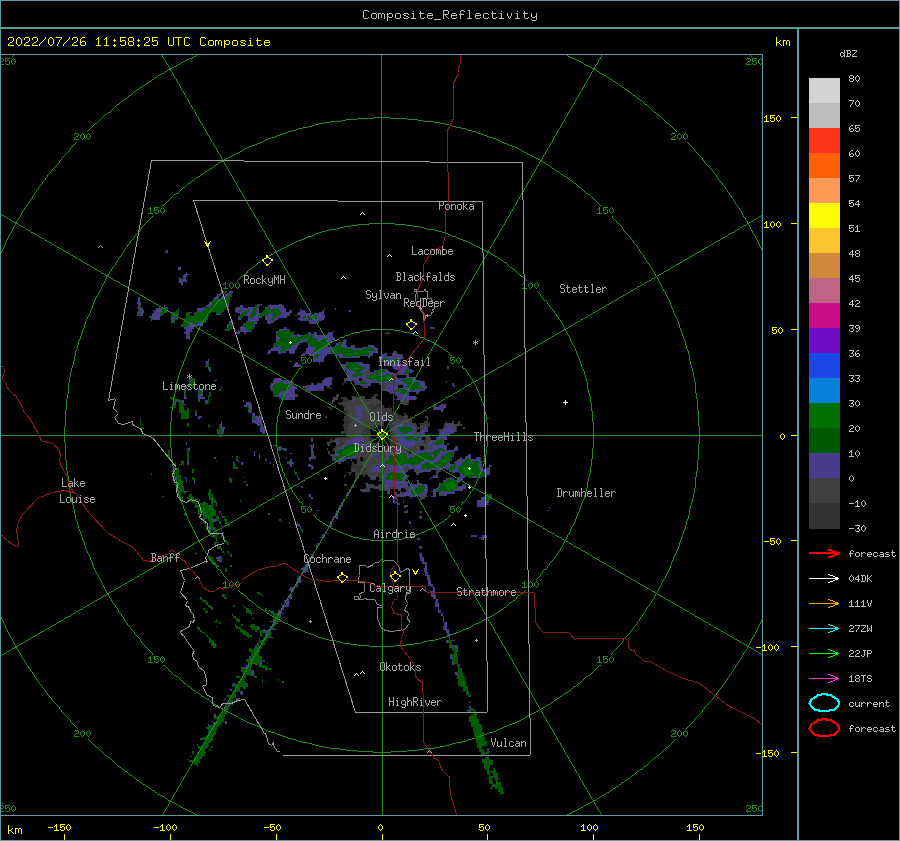
Task: Click the Cochrane city label
Action: pos(327,559)
